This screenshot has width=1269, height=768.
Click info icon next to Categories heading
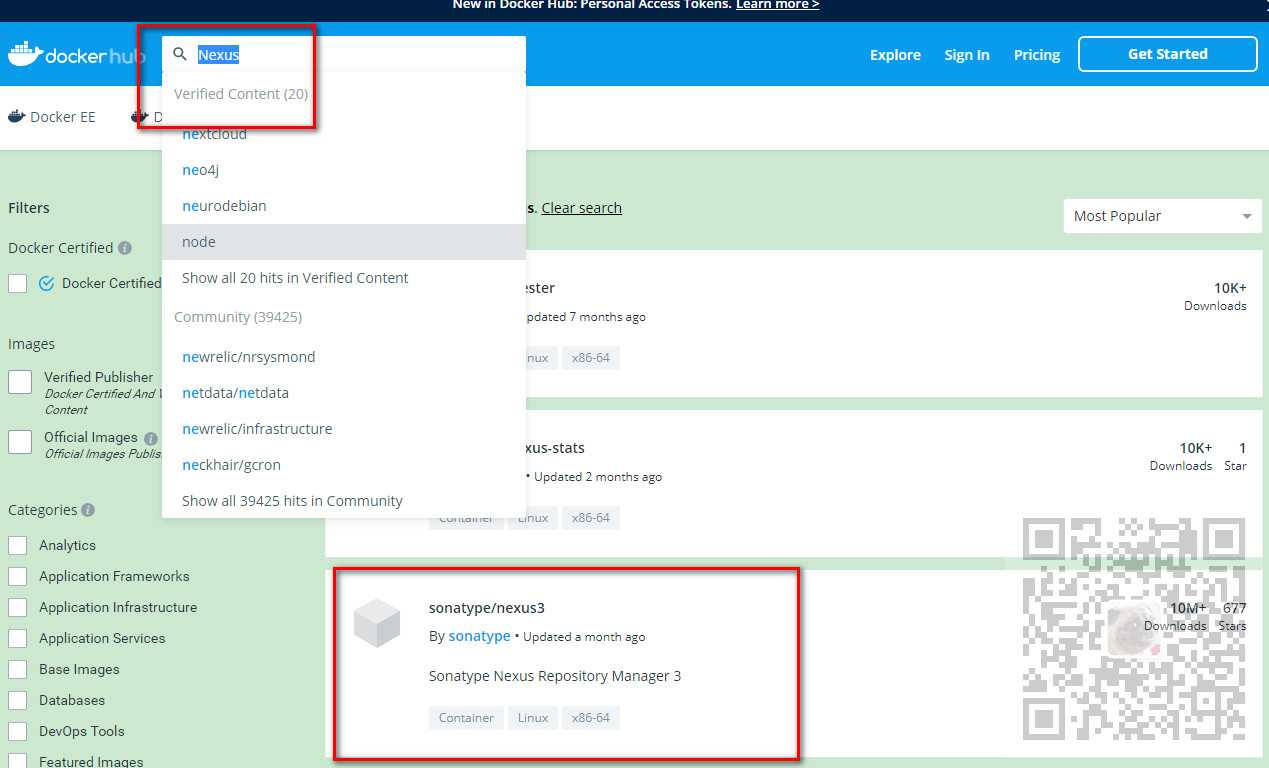(x=88, y=510)
